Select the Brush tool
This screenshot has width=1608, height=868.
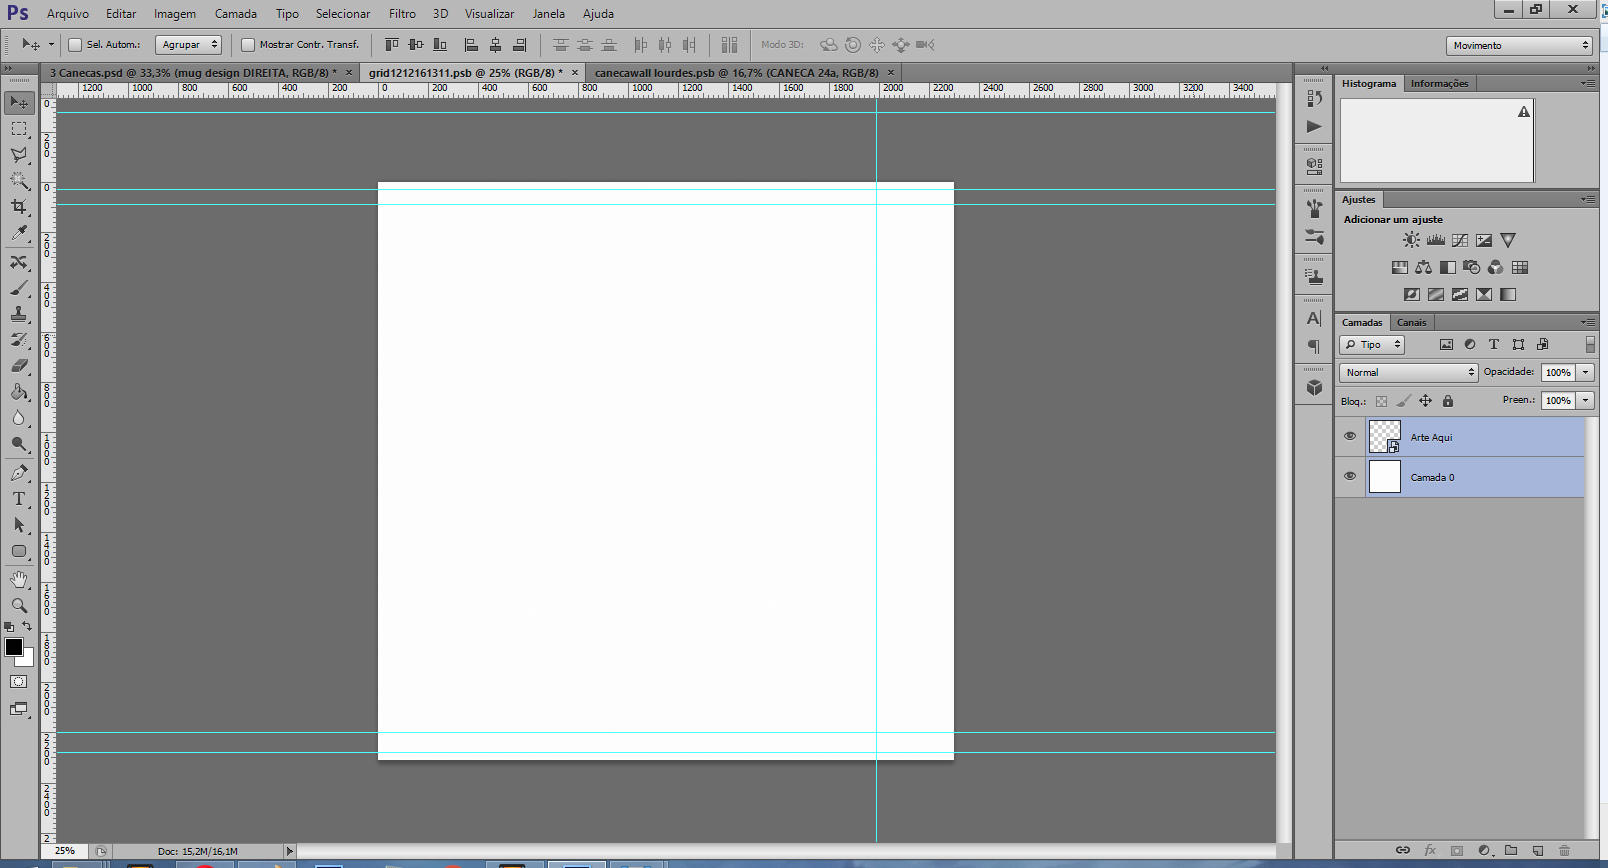(x=19, y=288)
